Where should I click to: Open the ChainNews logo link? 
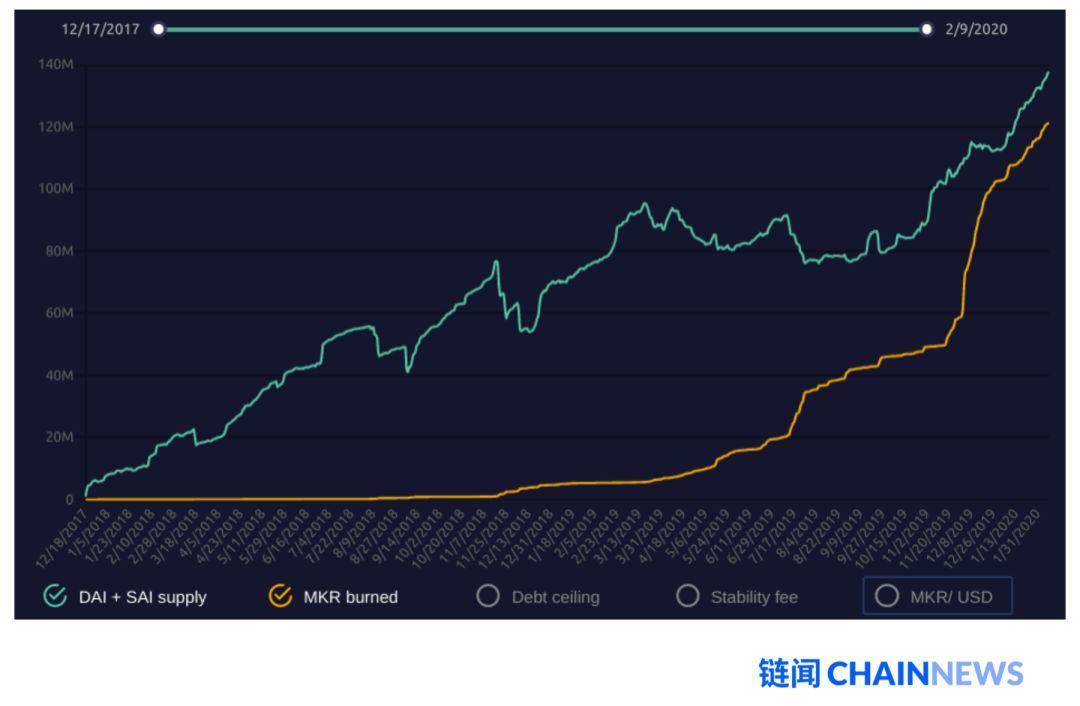(x=891, y=674)
